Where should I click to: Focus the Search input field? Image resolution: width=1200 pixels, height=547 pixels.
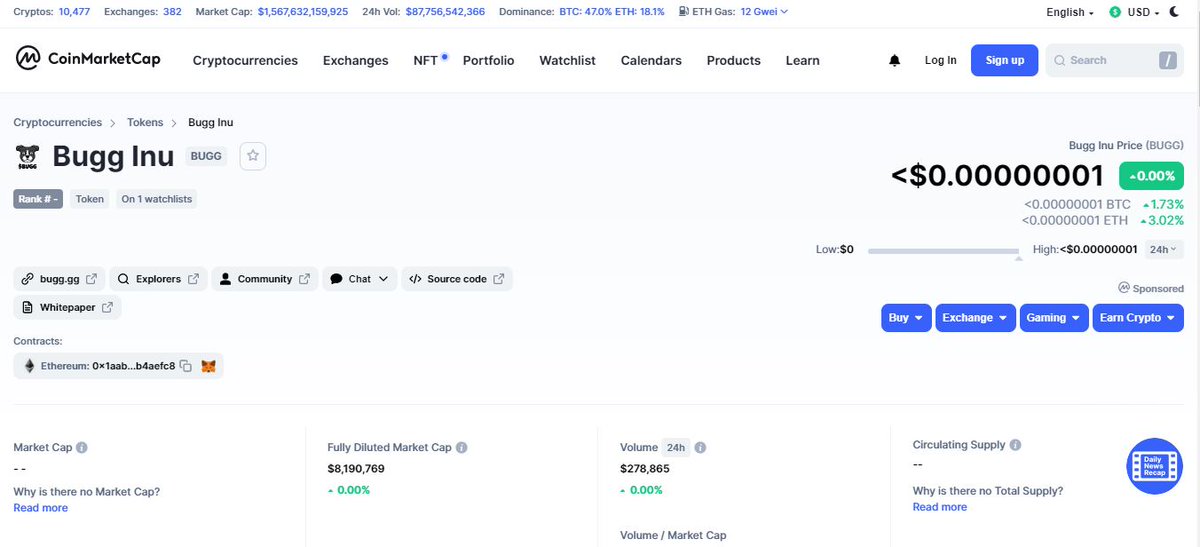point(1114,61)
